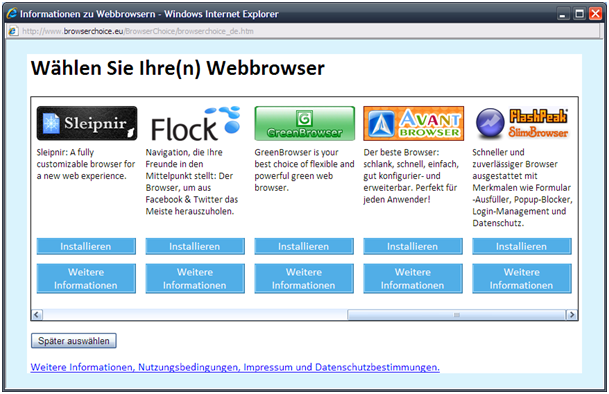Click the horizontal scrollbar thumb

coord(456,315)
